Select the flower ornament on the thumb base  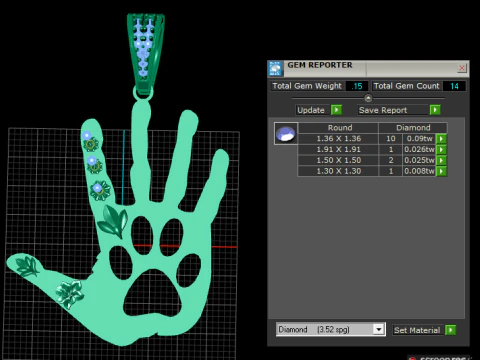pyautogui.click(x=69, y=294)
